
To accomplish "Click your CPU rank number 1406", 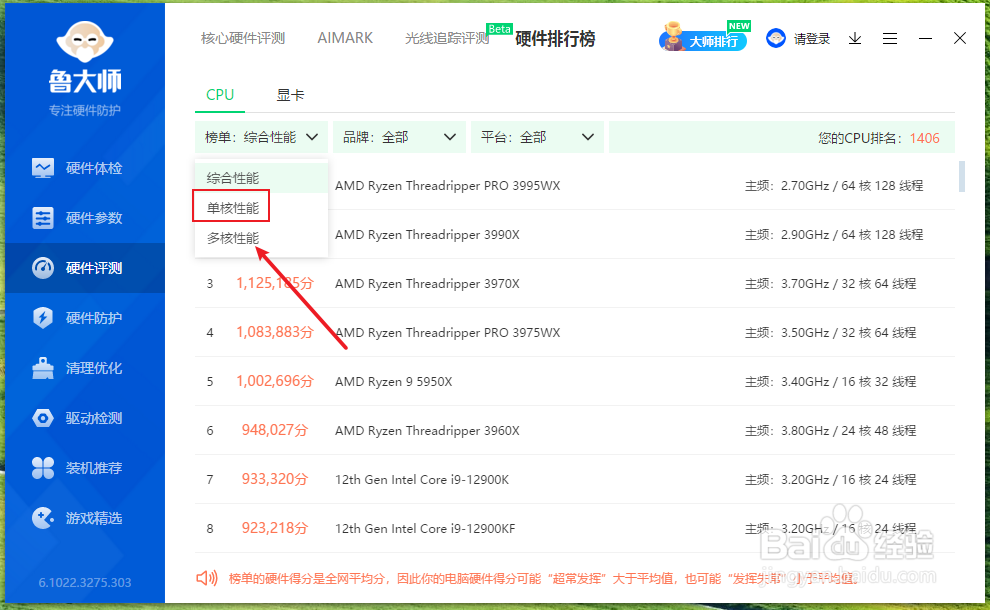I will pyautogui.click(x=924, y=138).
